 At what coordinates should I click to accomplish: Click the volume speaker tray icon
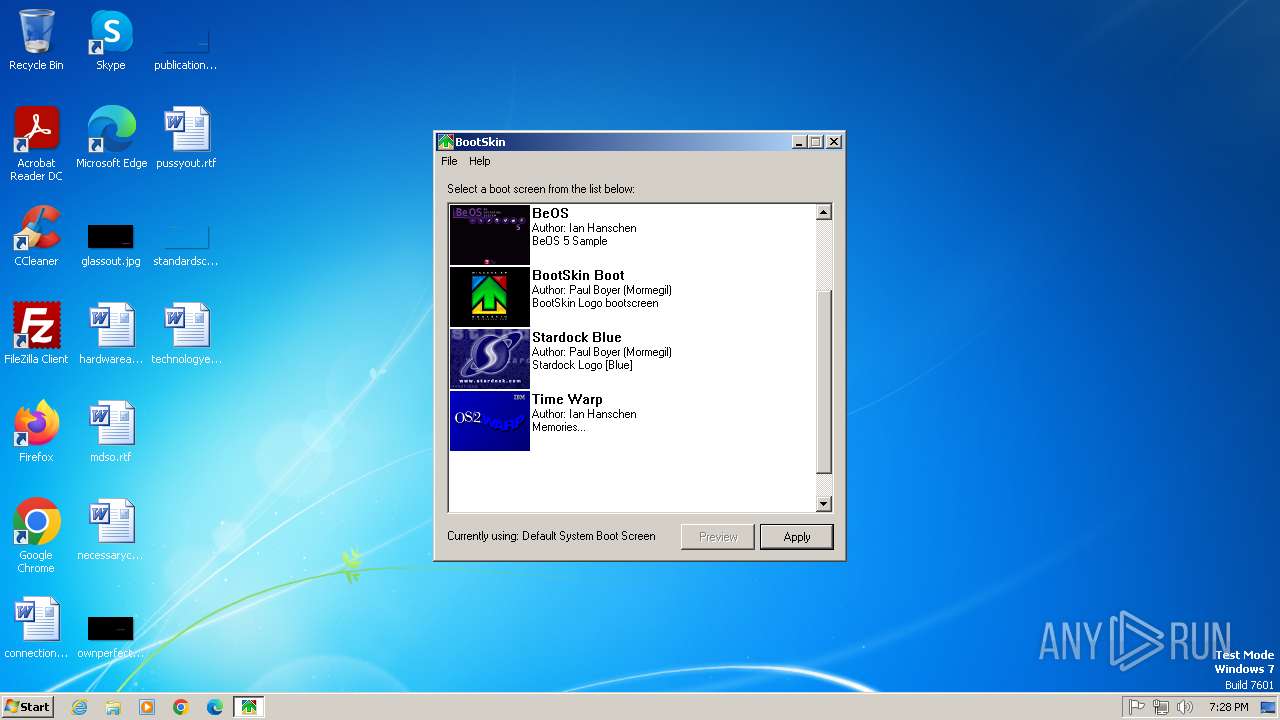(x=1185, y=707)
